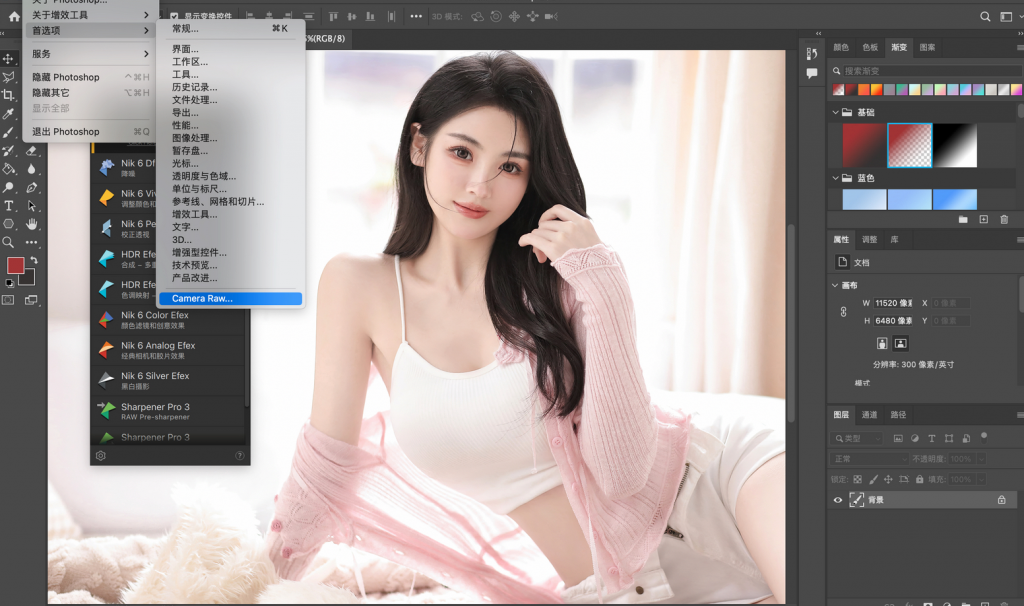Select the Crop tool
The image size is (1024, 606).
(x=9, y=95)
